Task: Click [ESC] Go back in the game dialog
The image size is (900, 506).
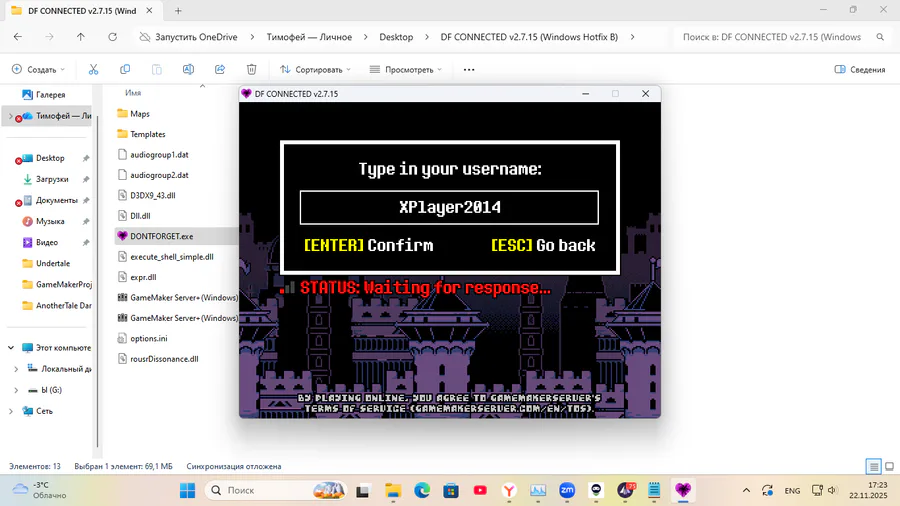Action: (543, 246)
